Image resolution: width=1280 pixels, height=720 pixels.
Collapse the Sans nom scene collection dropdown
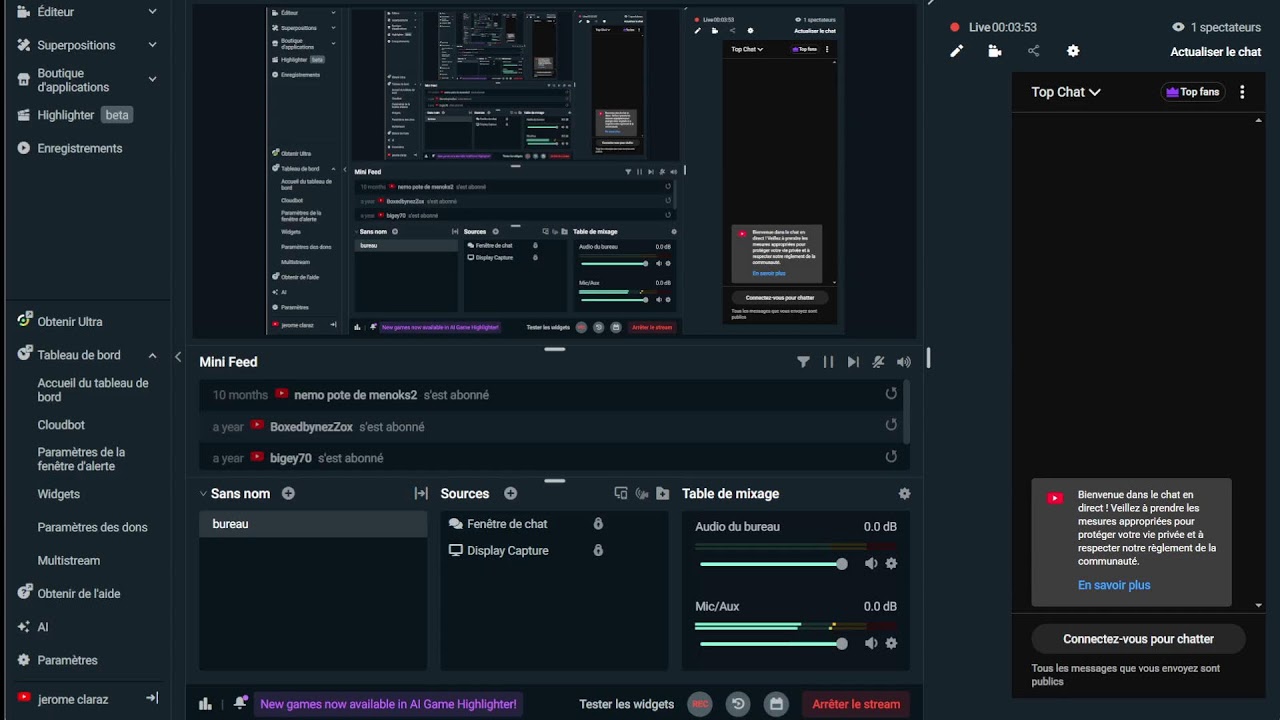[x=203, y=494]
